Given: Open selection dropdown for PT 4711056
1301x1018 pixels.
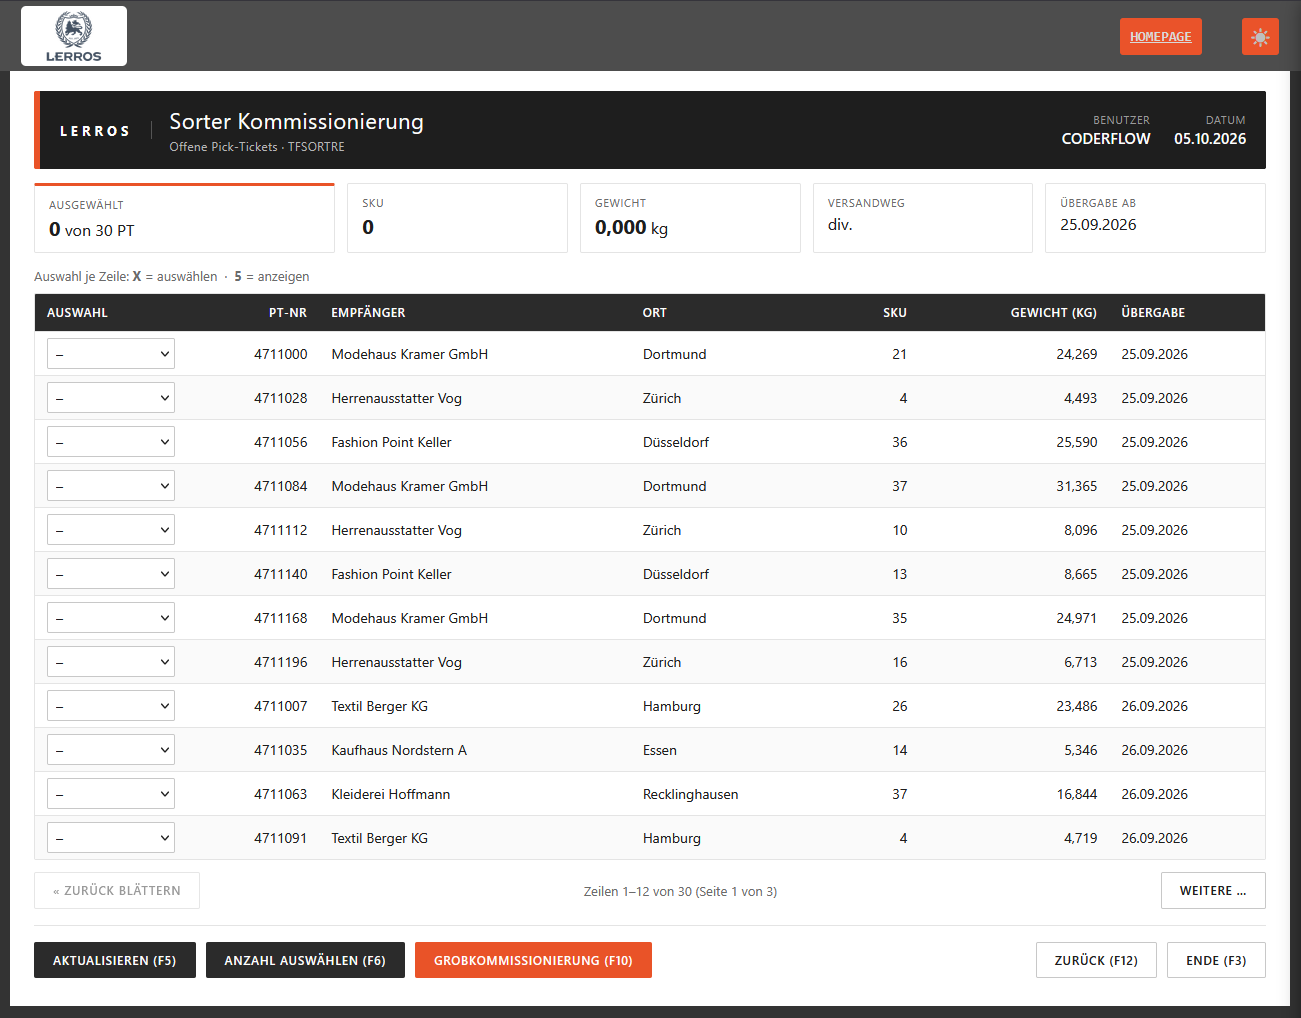Looking at the screenshot, I should tap(111, 442).
